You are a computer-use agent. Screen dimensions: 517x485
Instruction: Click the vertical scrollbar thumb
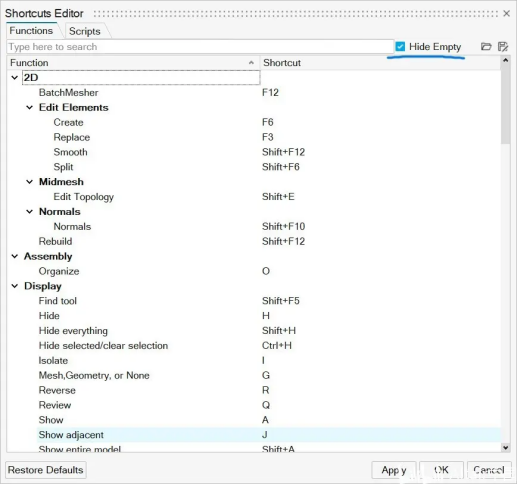pos(505,104)
